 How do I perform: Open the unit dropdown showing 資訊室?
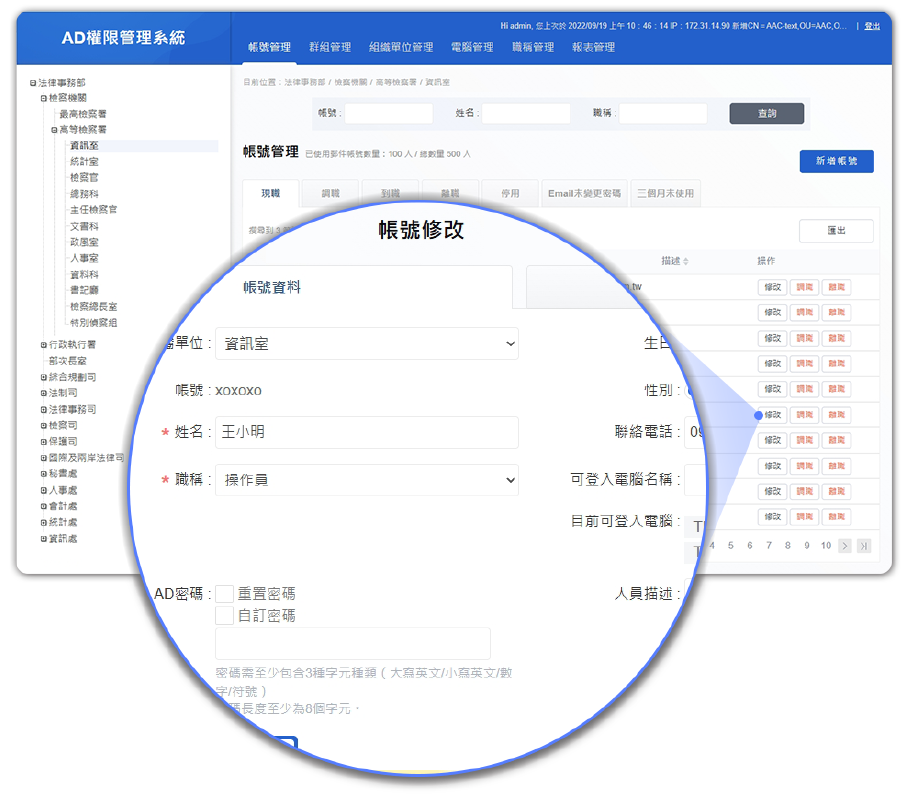pos(366,343)
